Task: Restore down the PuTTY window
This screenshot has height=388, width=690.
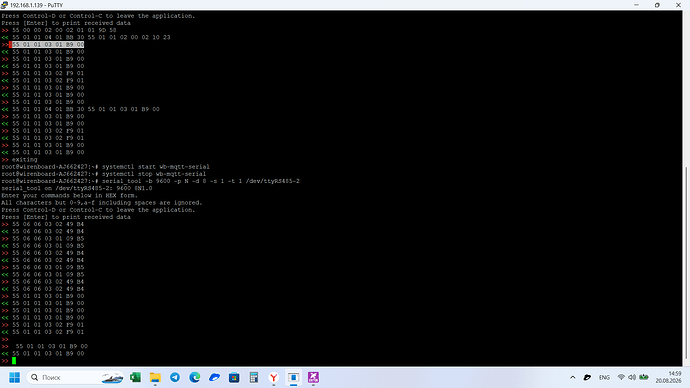Action: [x=657, y=5]
